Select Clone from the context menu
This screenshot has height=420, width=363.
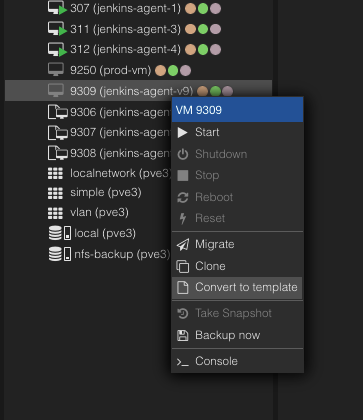coord(237,266)
